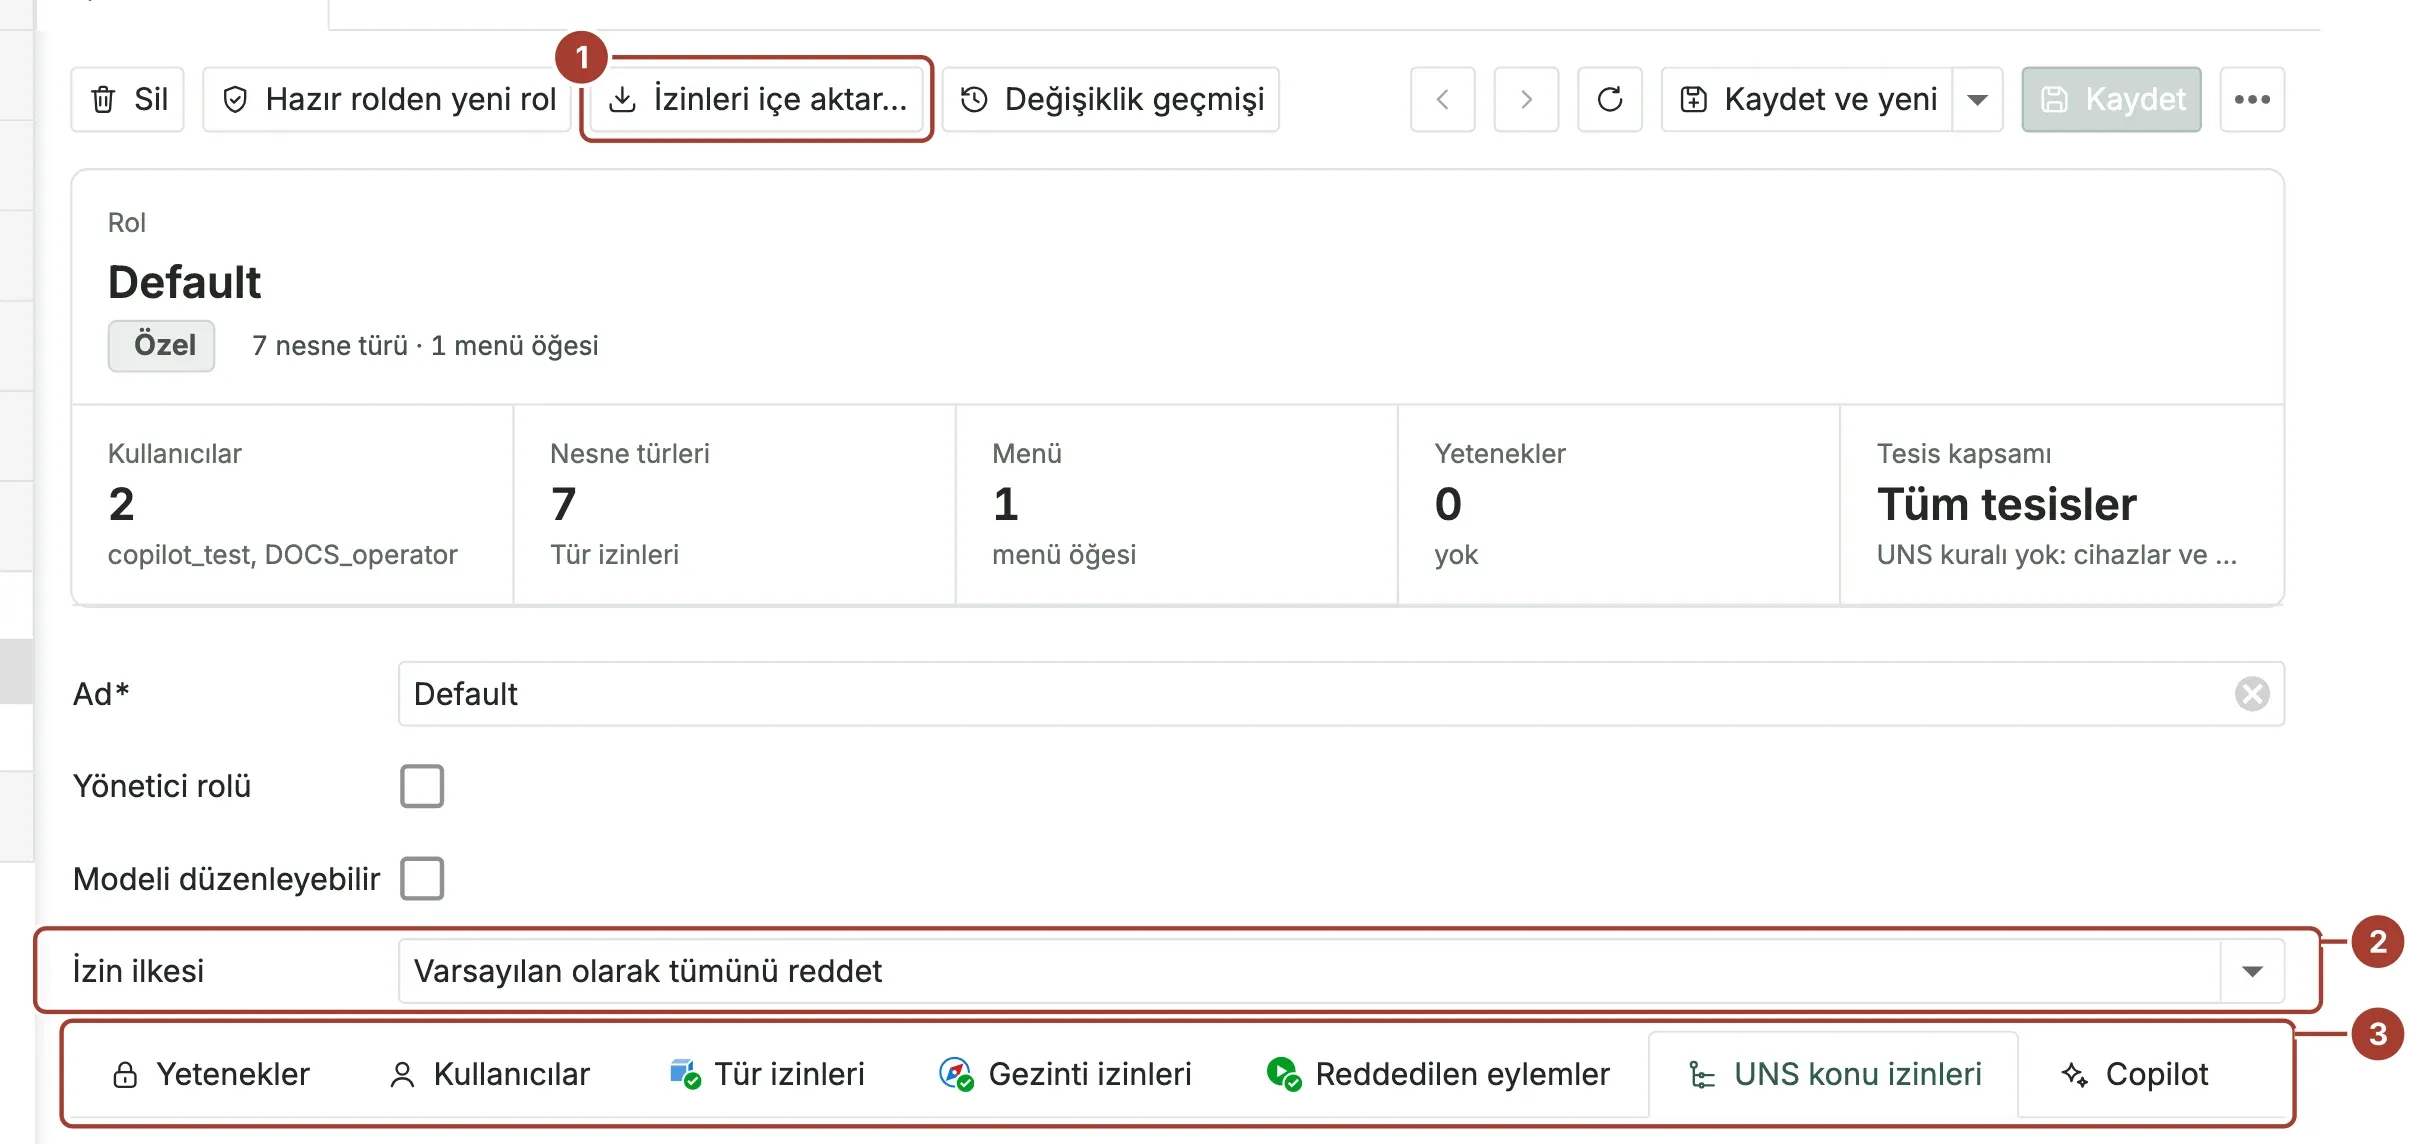This screenshot has height=1144, width=2435.
Task: Open the Yetenekler summary card
Action: 1619,505
